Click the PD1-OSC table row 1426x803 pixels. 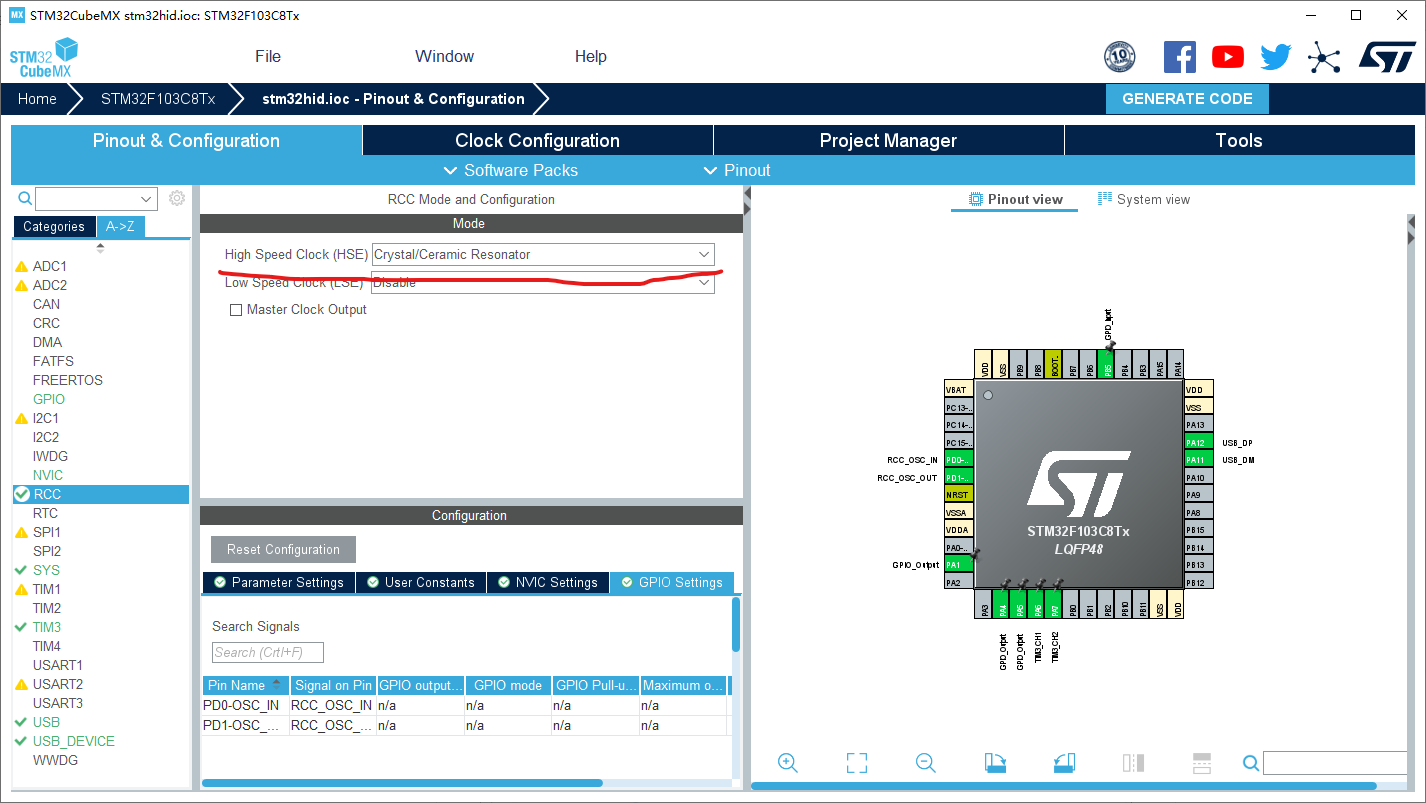[x=465, y=725]
